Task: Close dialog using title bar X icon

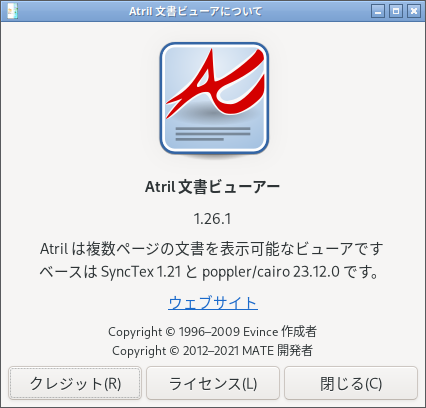Action: (x=414, y=11)
